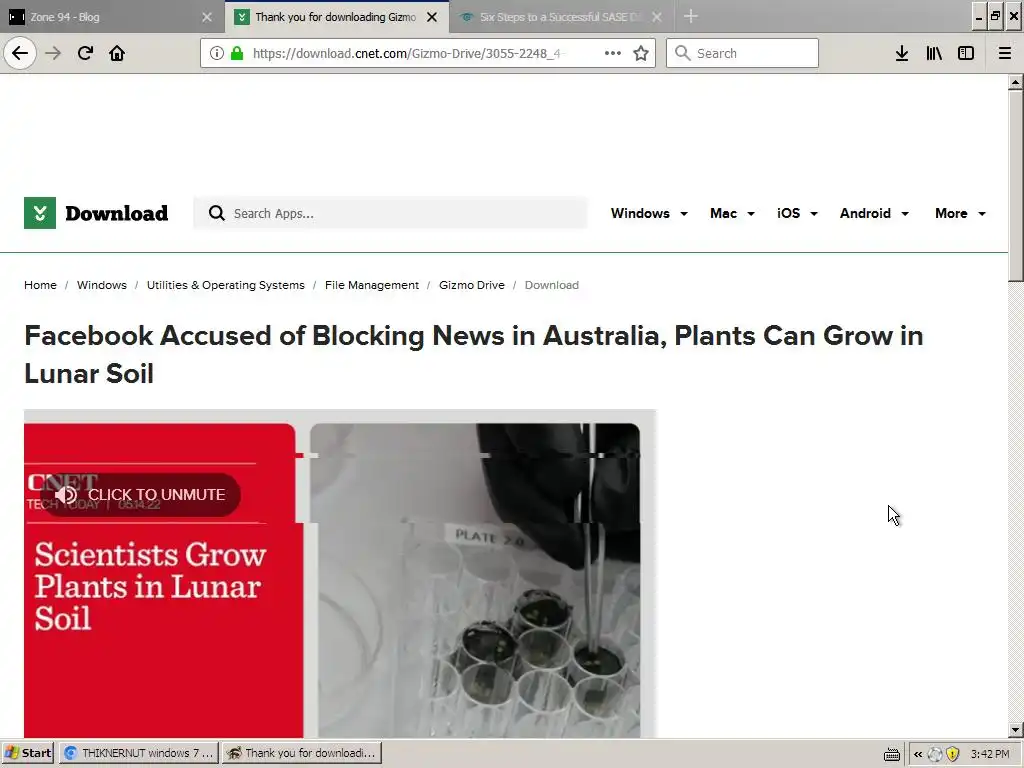This screenshot has width=1024, height=768.
Task: Open the library bookshelf icon
Action: (x=934, y=53)
